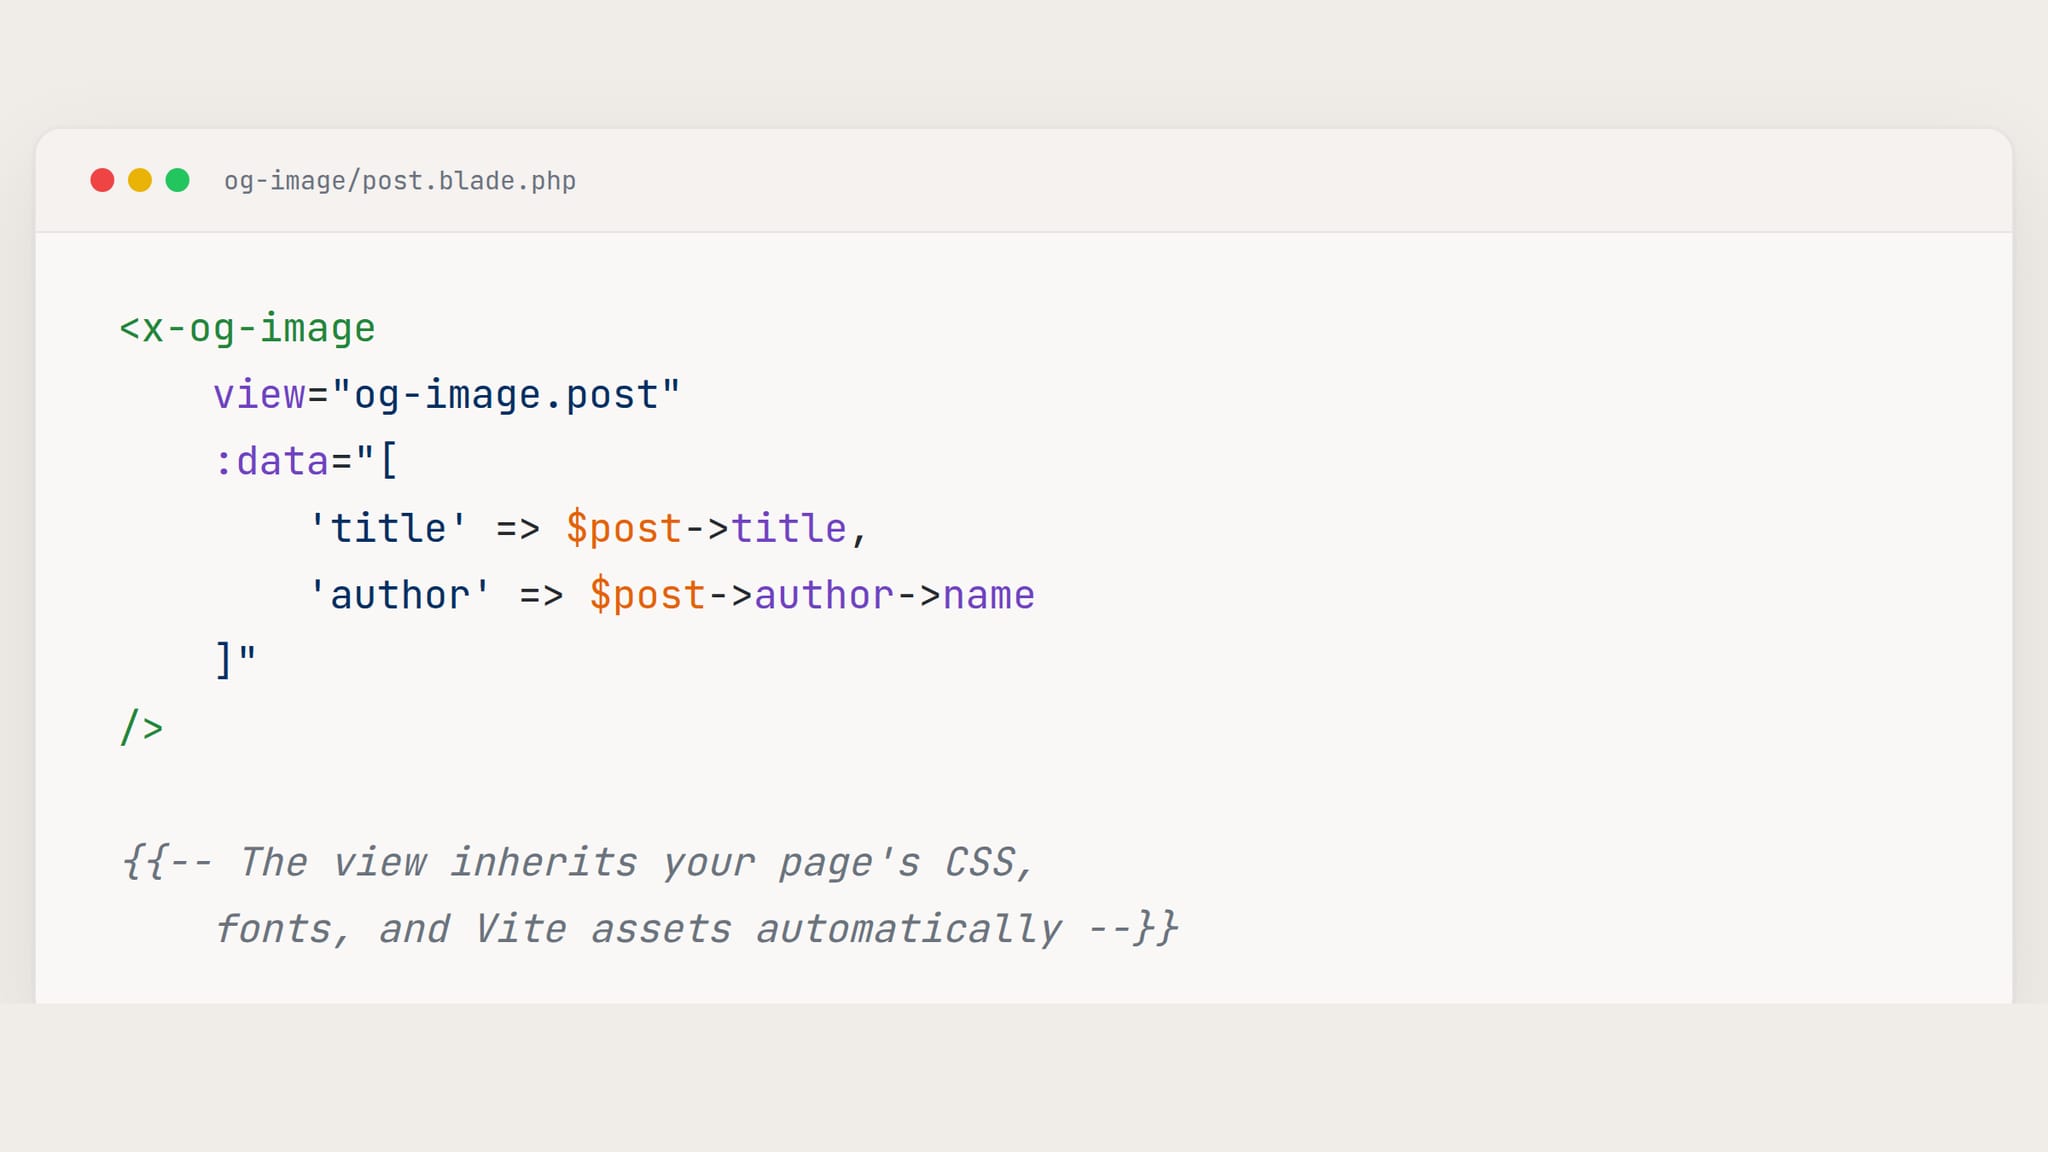This screenshot has height=1152, width=2048.
Task: Click the comment closer --}}
Action: click(x=1133, y=929)
